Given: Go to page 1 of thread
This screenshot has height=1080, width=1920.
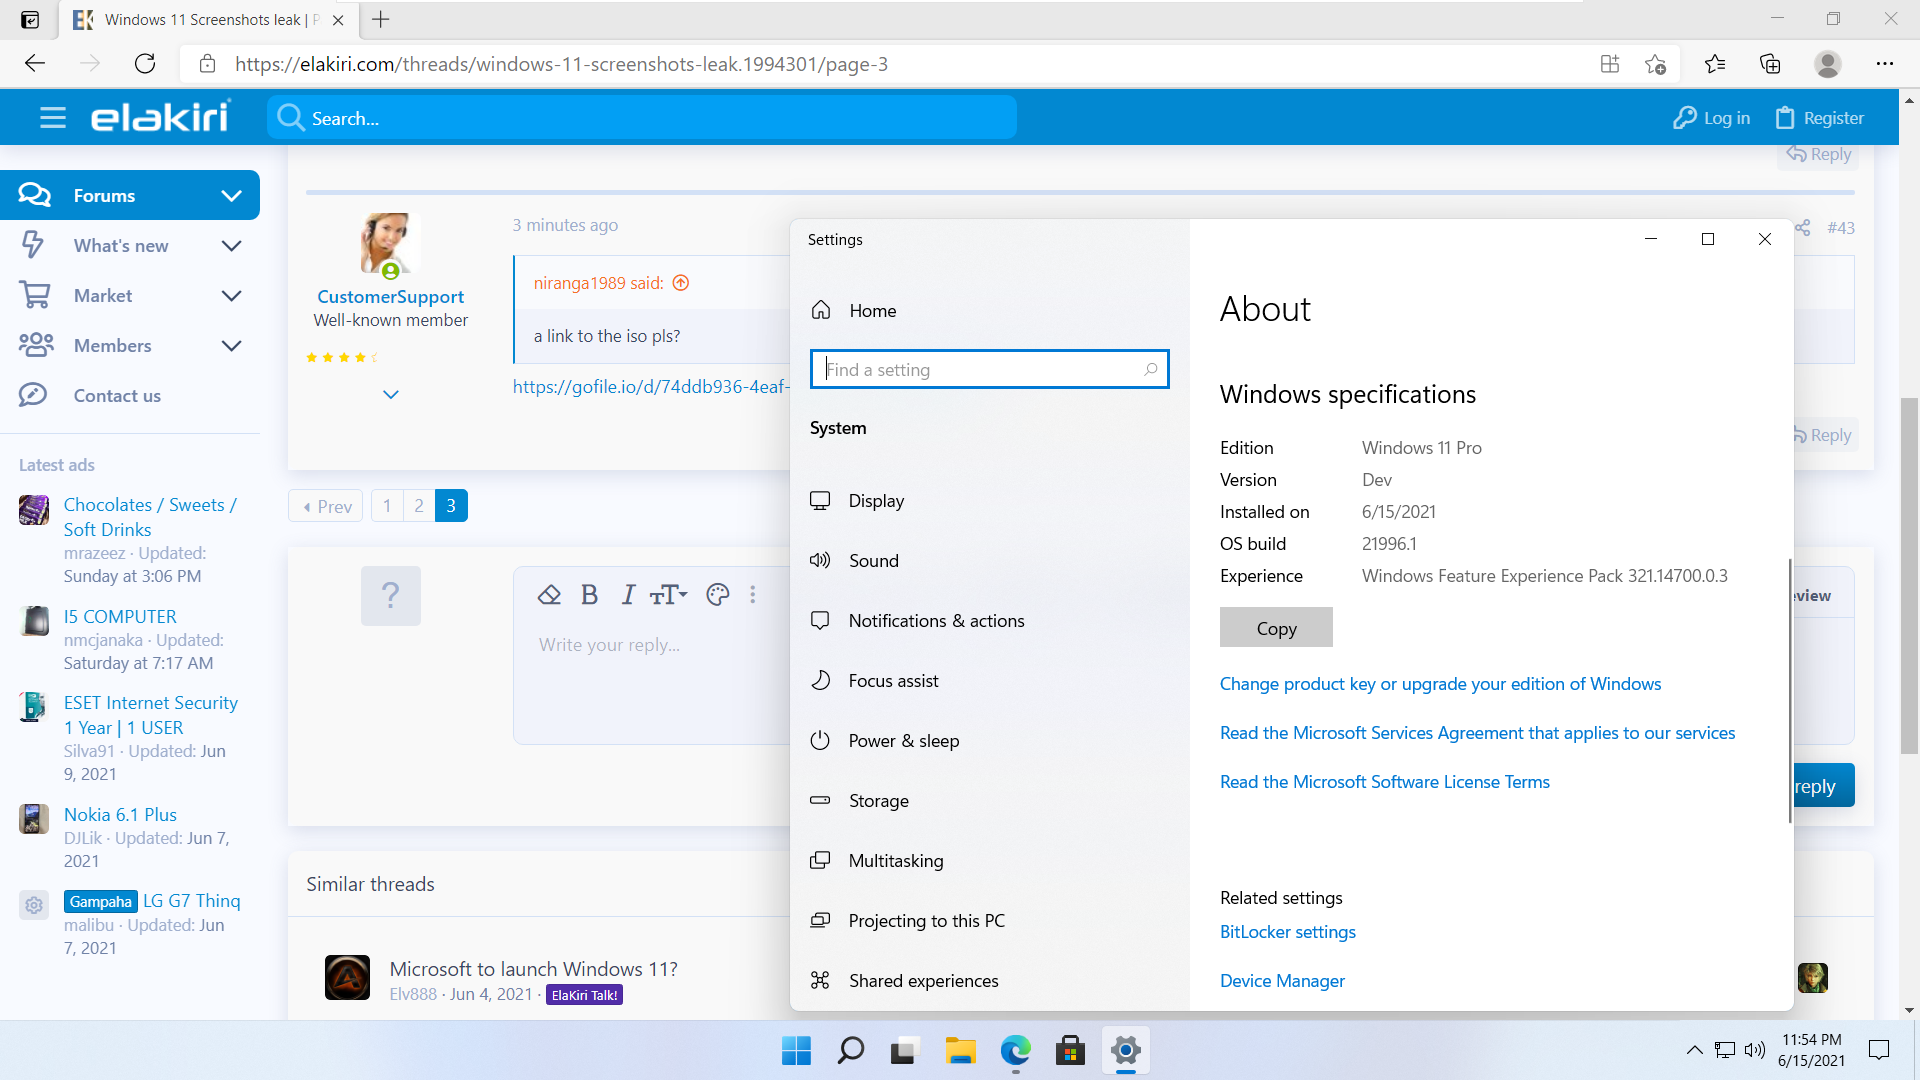Looking at the screenshot, I should tap(387, 506).
